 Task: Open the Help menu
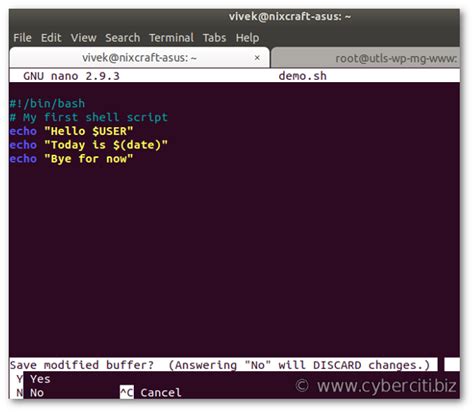pyautogui.click(x=247, y=38)
